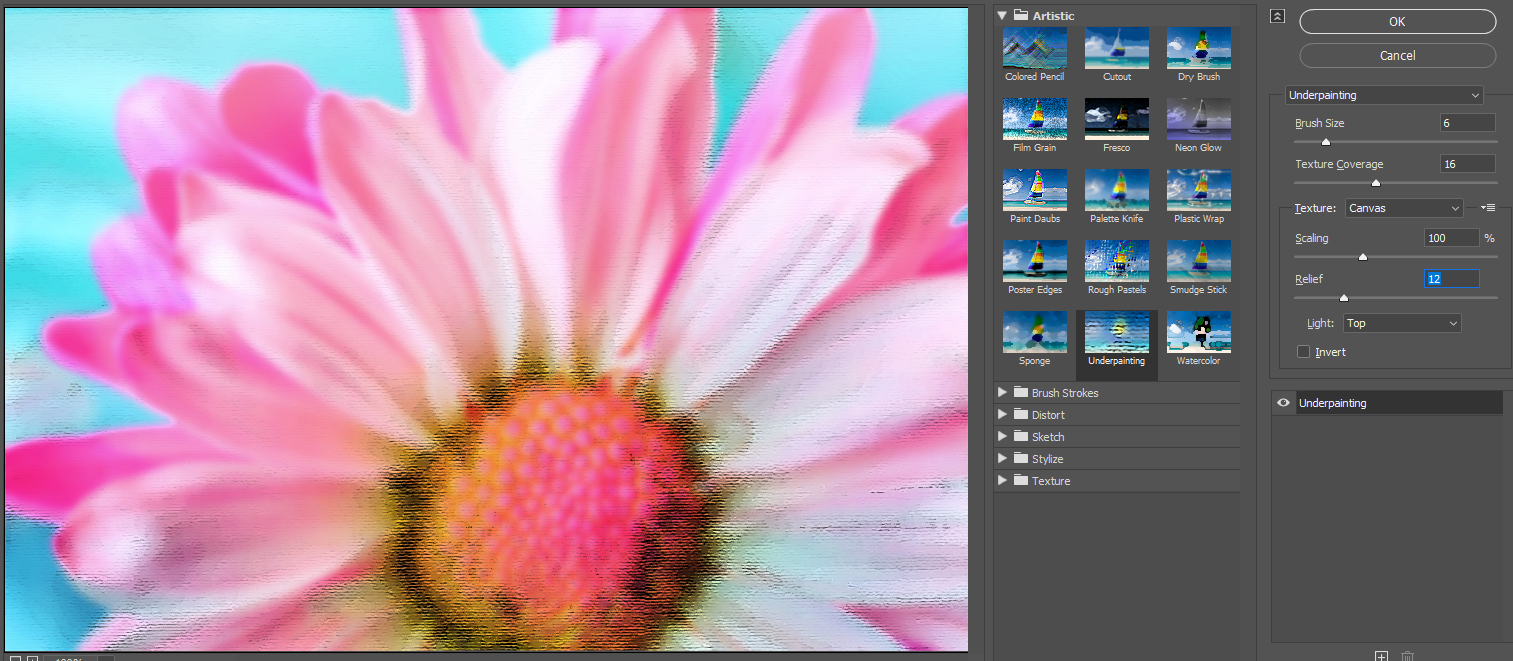The height and width of the screenshot is (661, 1513).
Task: Adjust the Scaling slider handle
Action: point(1362,257)
